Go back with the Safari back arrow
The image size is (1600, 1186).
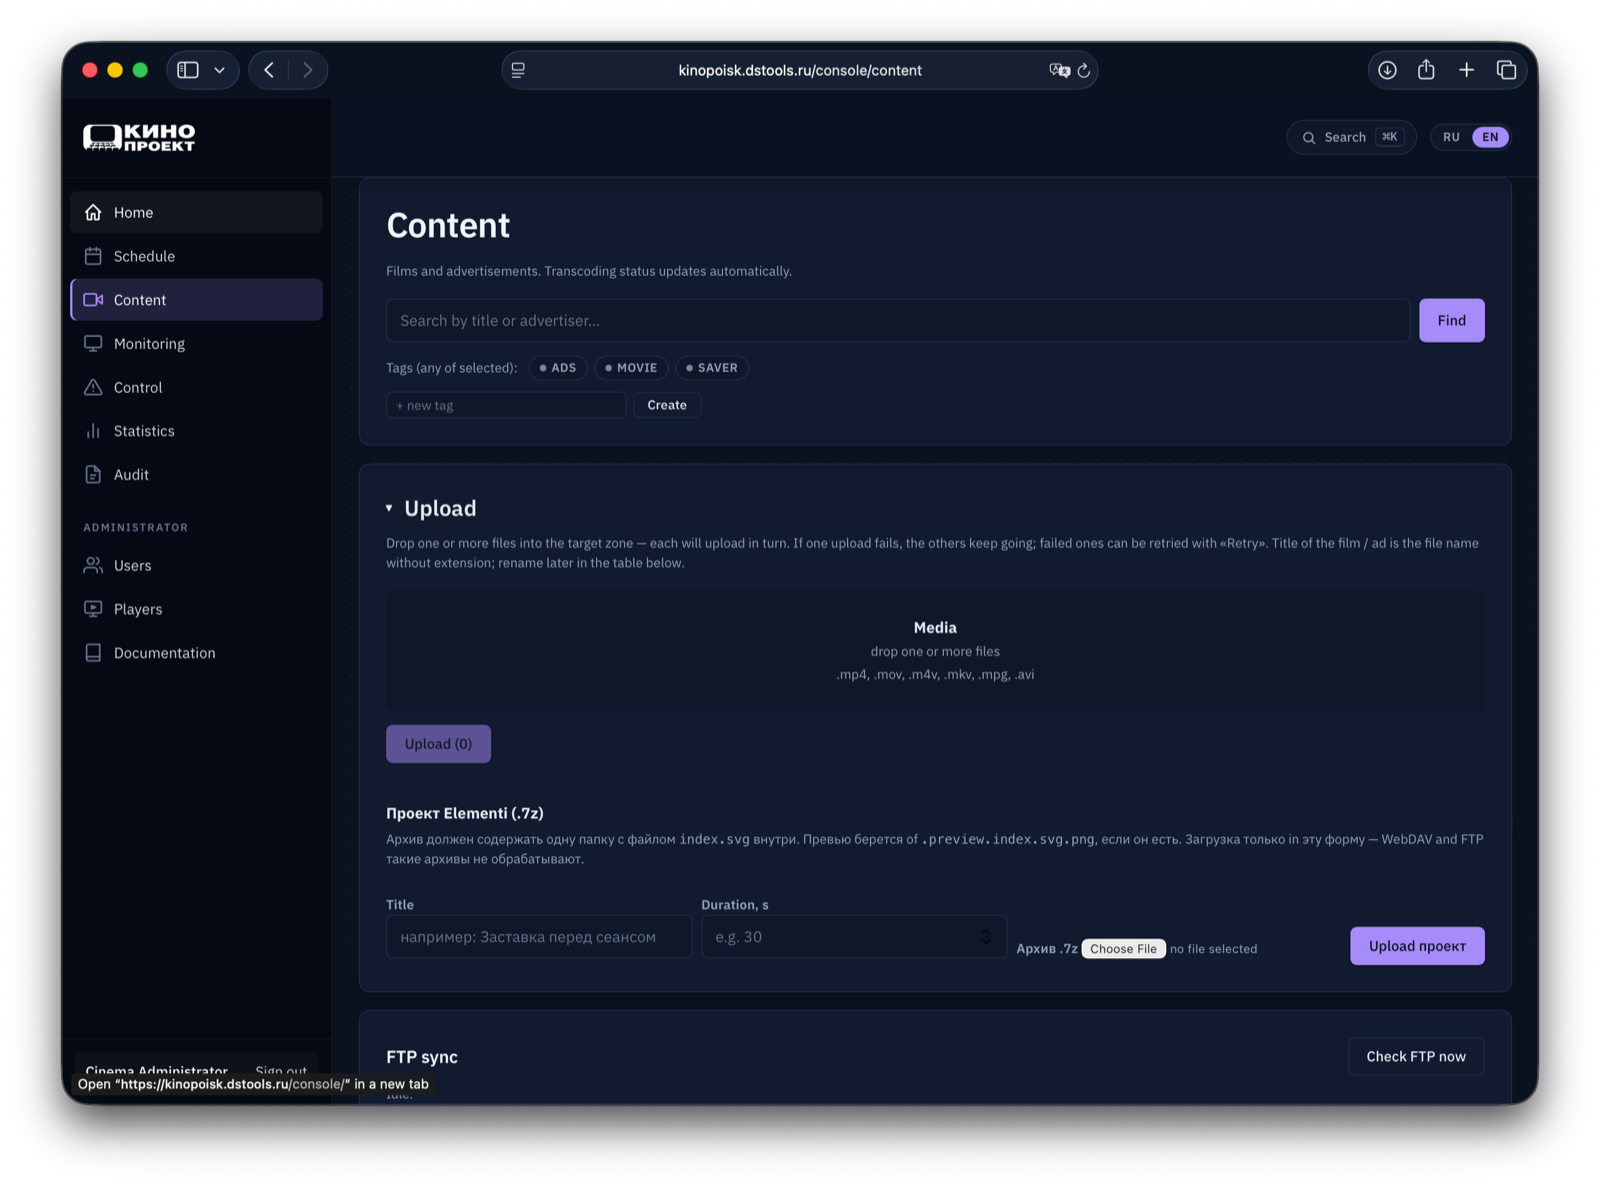point(269,70)
